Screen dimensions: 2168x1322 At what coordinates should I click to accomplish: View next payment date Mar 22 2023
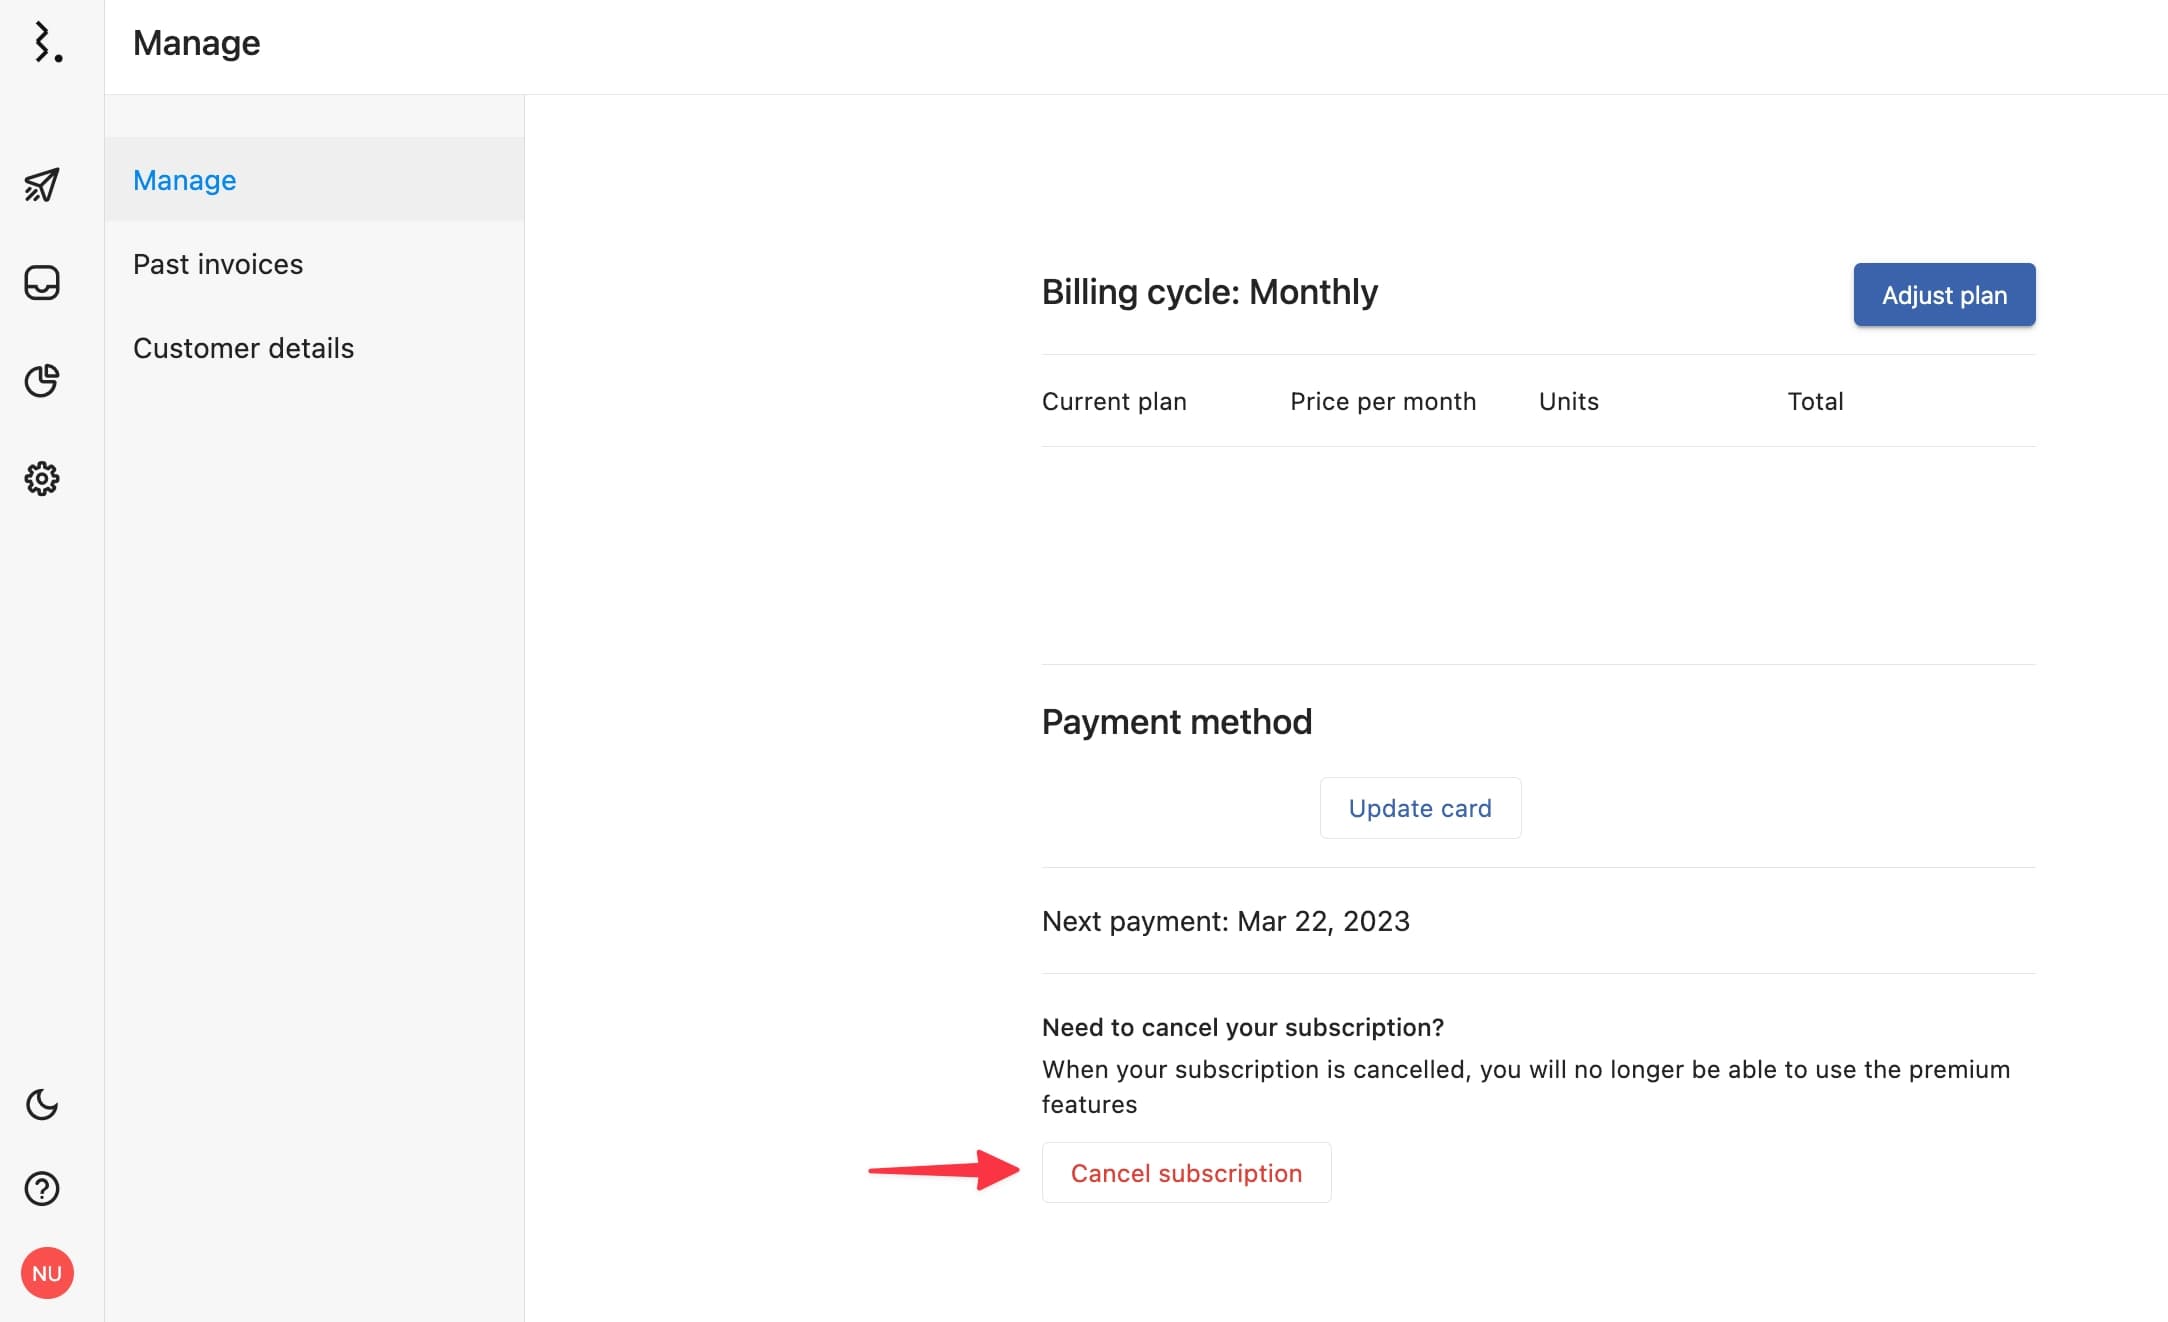coord(1226,921)
